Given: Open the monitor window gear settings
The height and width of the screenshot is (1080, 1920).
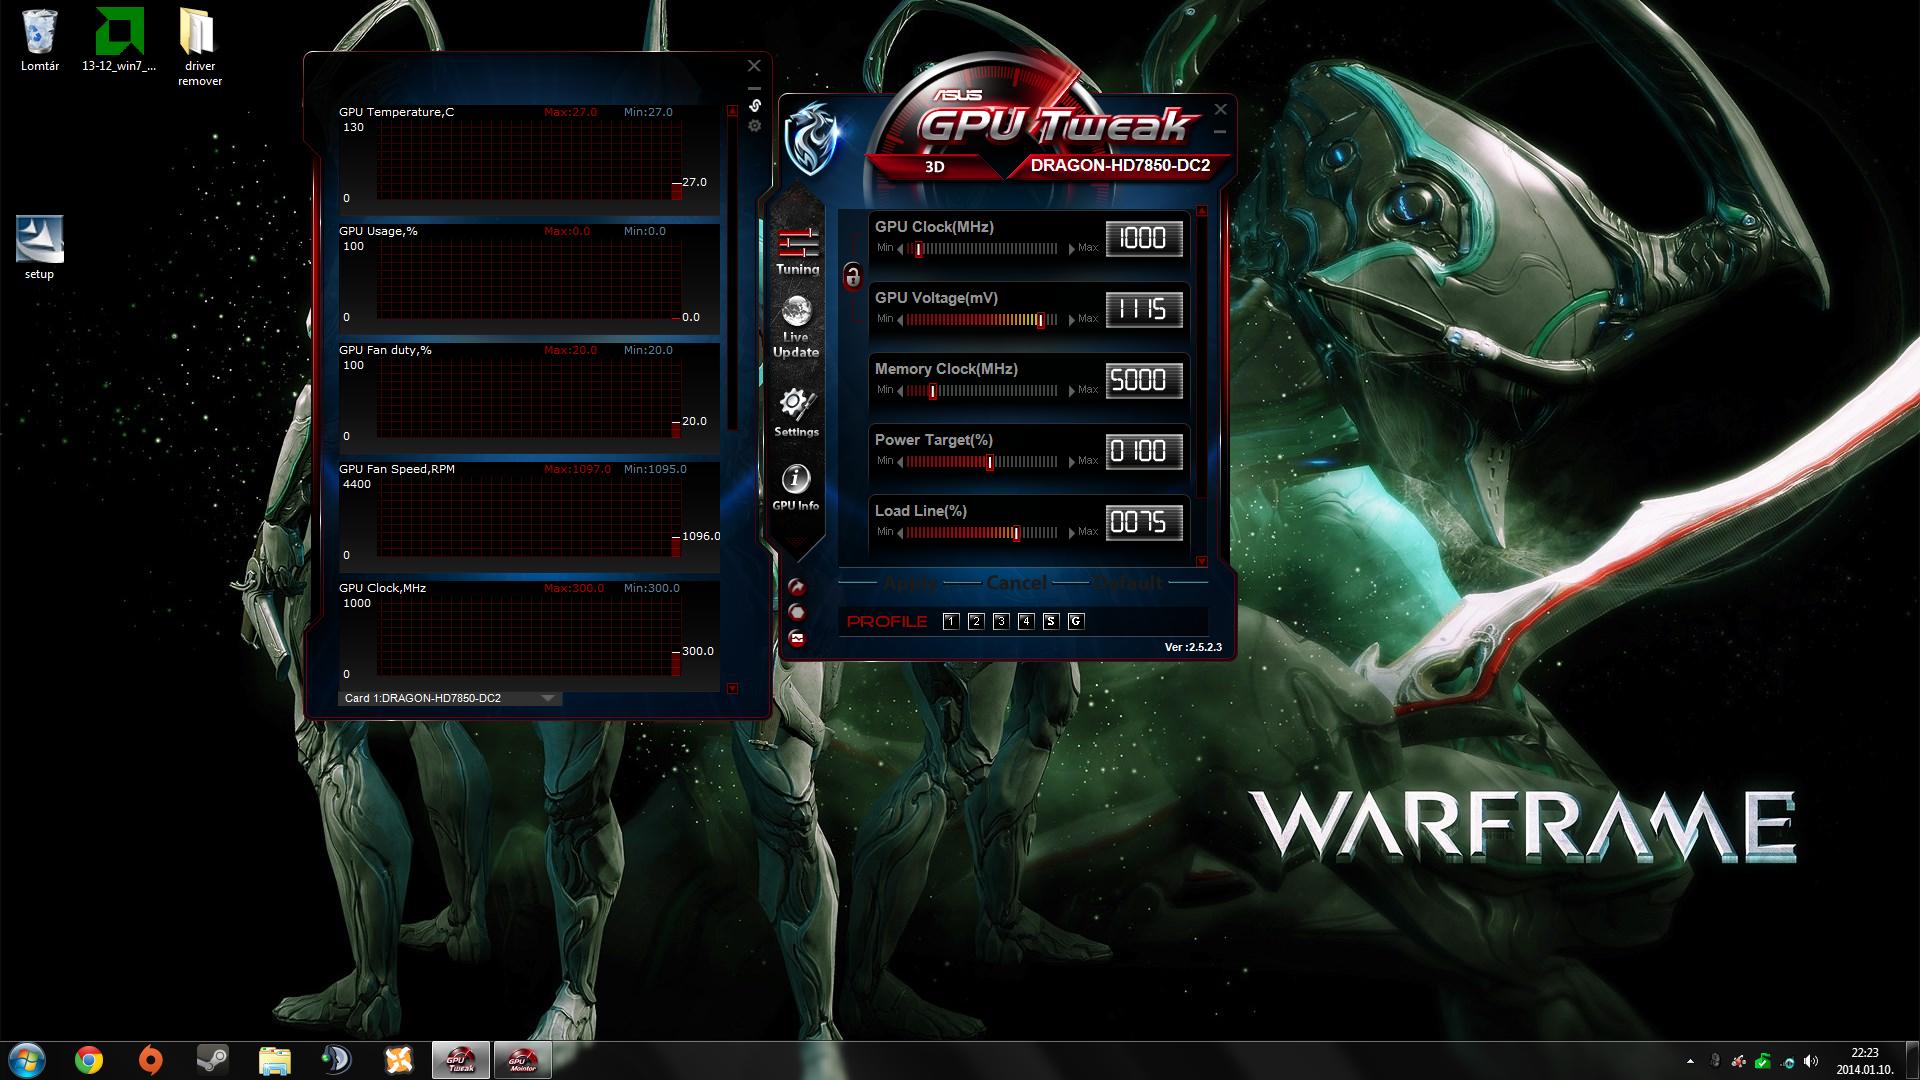Looking at the screenshot, I should [755, 126].
